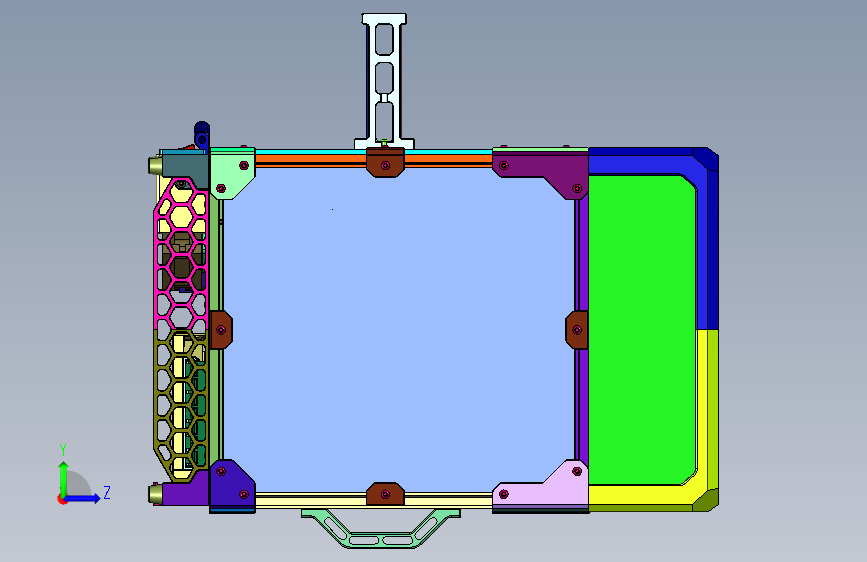This screenshot has height=562, width=867.
Task: Select the mint green handle at the bottom
Action: tap(380, 528)
